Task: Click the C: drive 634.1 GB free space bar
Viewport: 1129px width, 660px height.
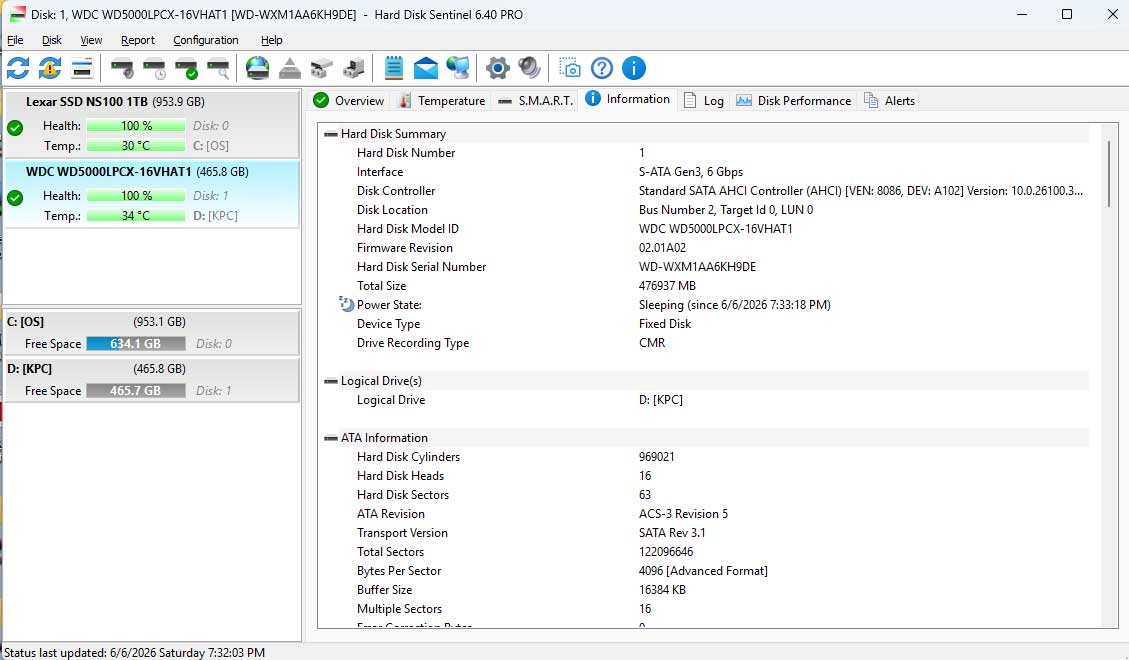Action: tap(136, 344)
